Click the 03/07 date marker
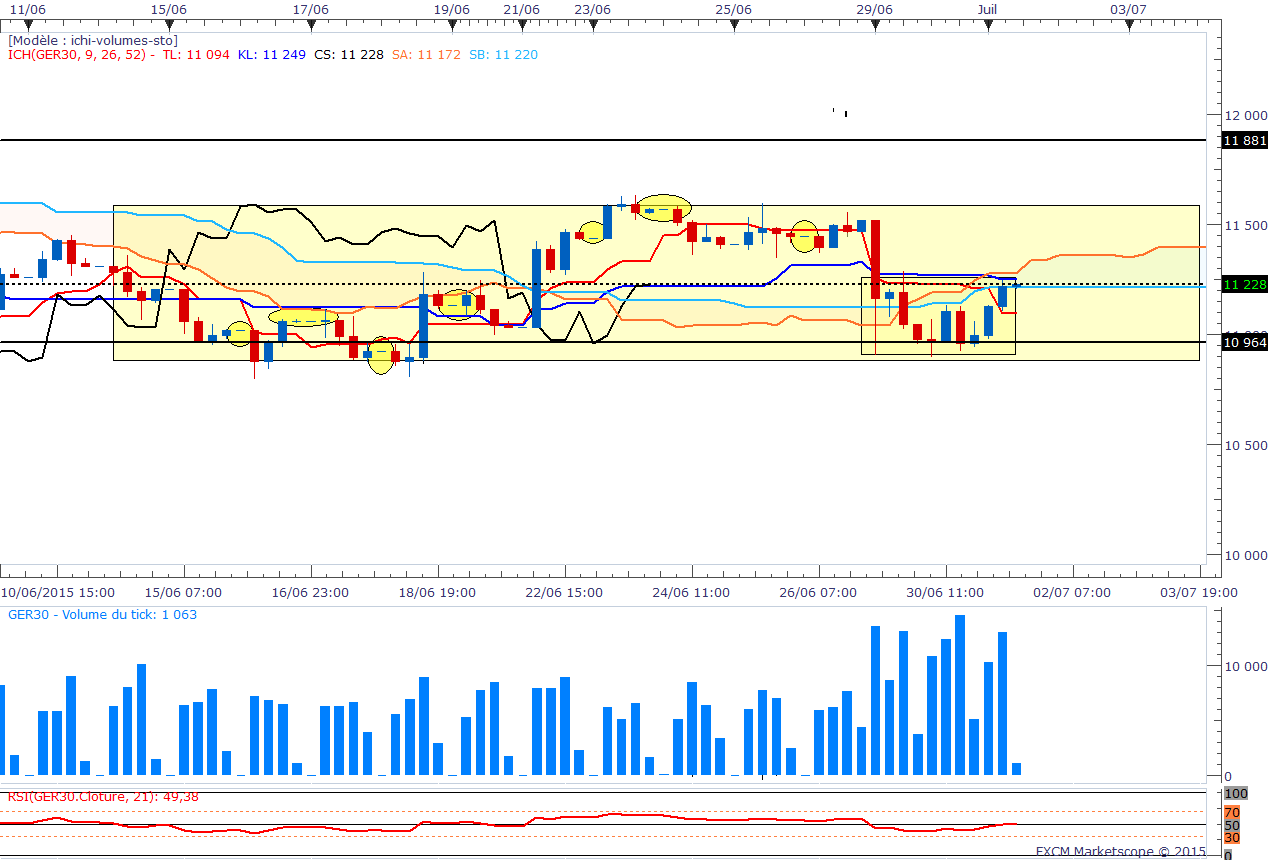 click(x=1128, y=9)
